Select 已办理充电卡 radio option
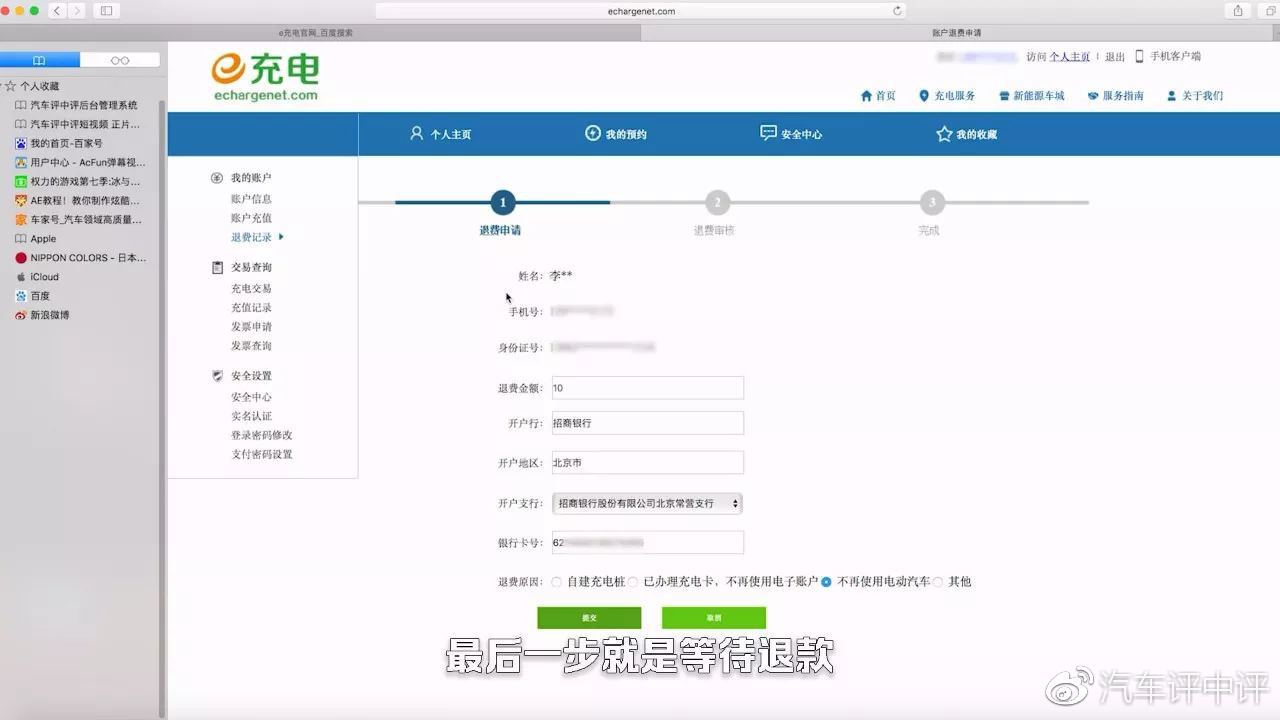 pyautogui.click(x=634, y=582)
